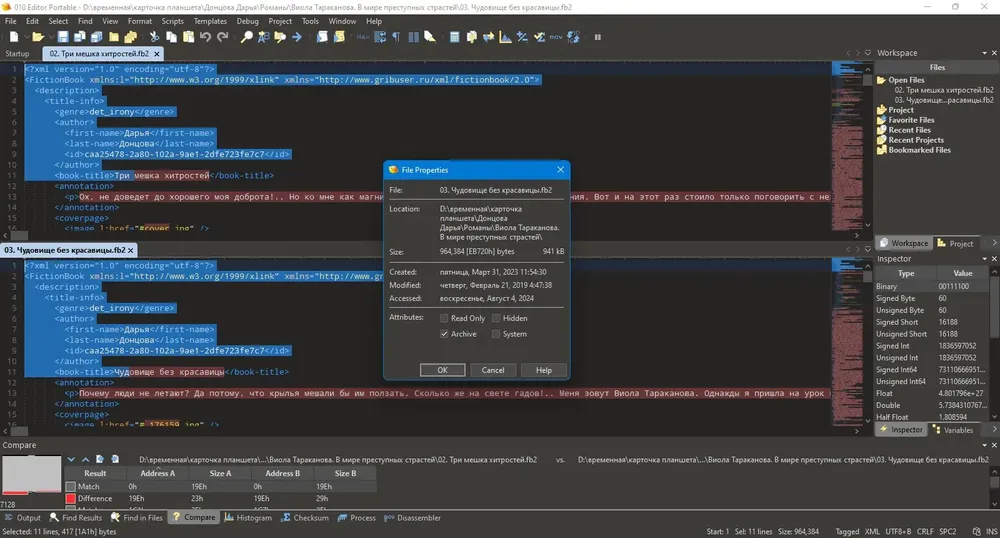Uncheck the Archive attribute checkbox

click(444, 334)
